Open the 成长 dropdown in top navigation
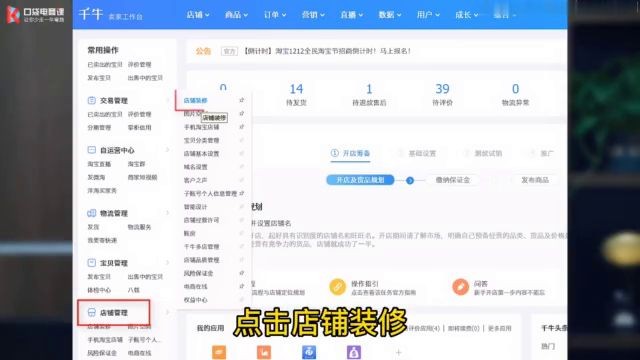Screen dimensions: 640x360 pos(467,15)
